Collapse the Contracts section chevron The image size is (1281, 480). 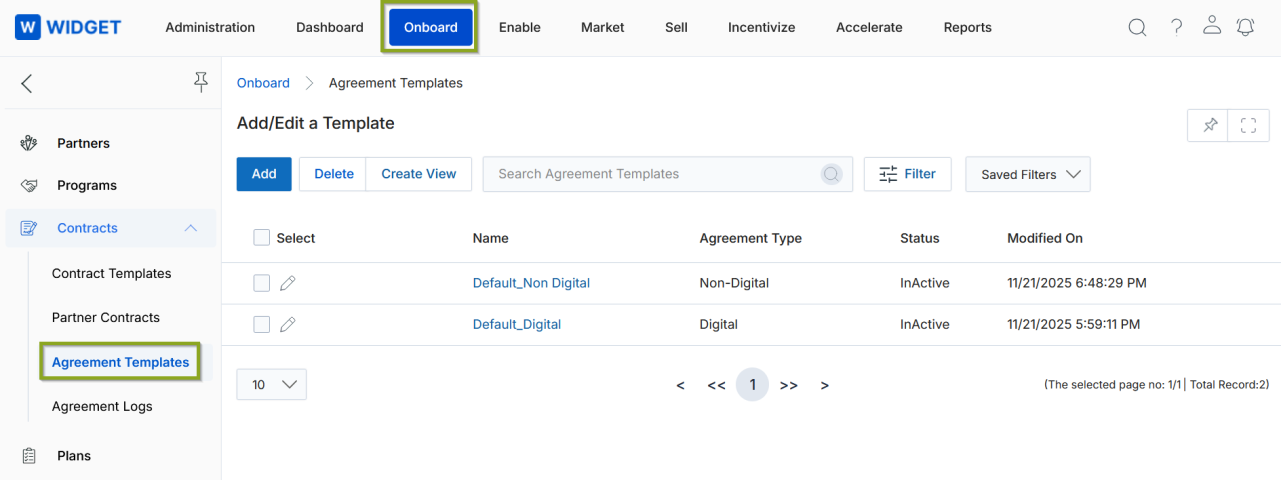pyautogui.click(x=191, y=228)
